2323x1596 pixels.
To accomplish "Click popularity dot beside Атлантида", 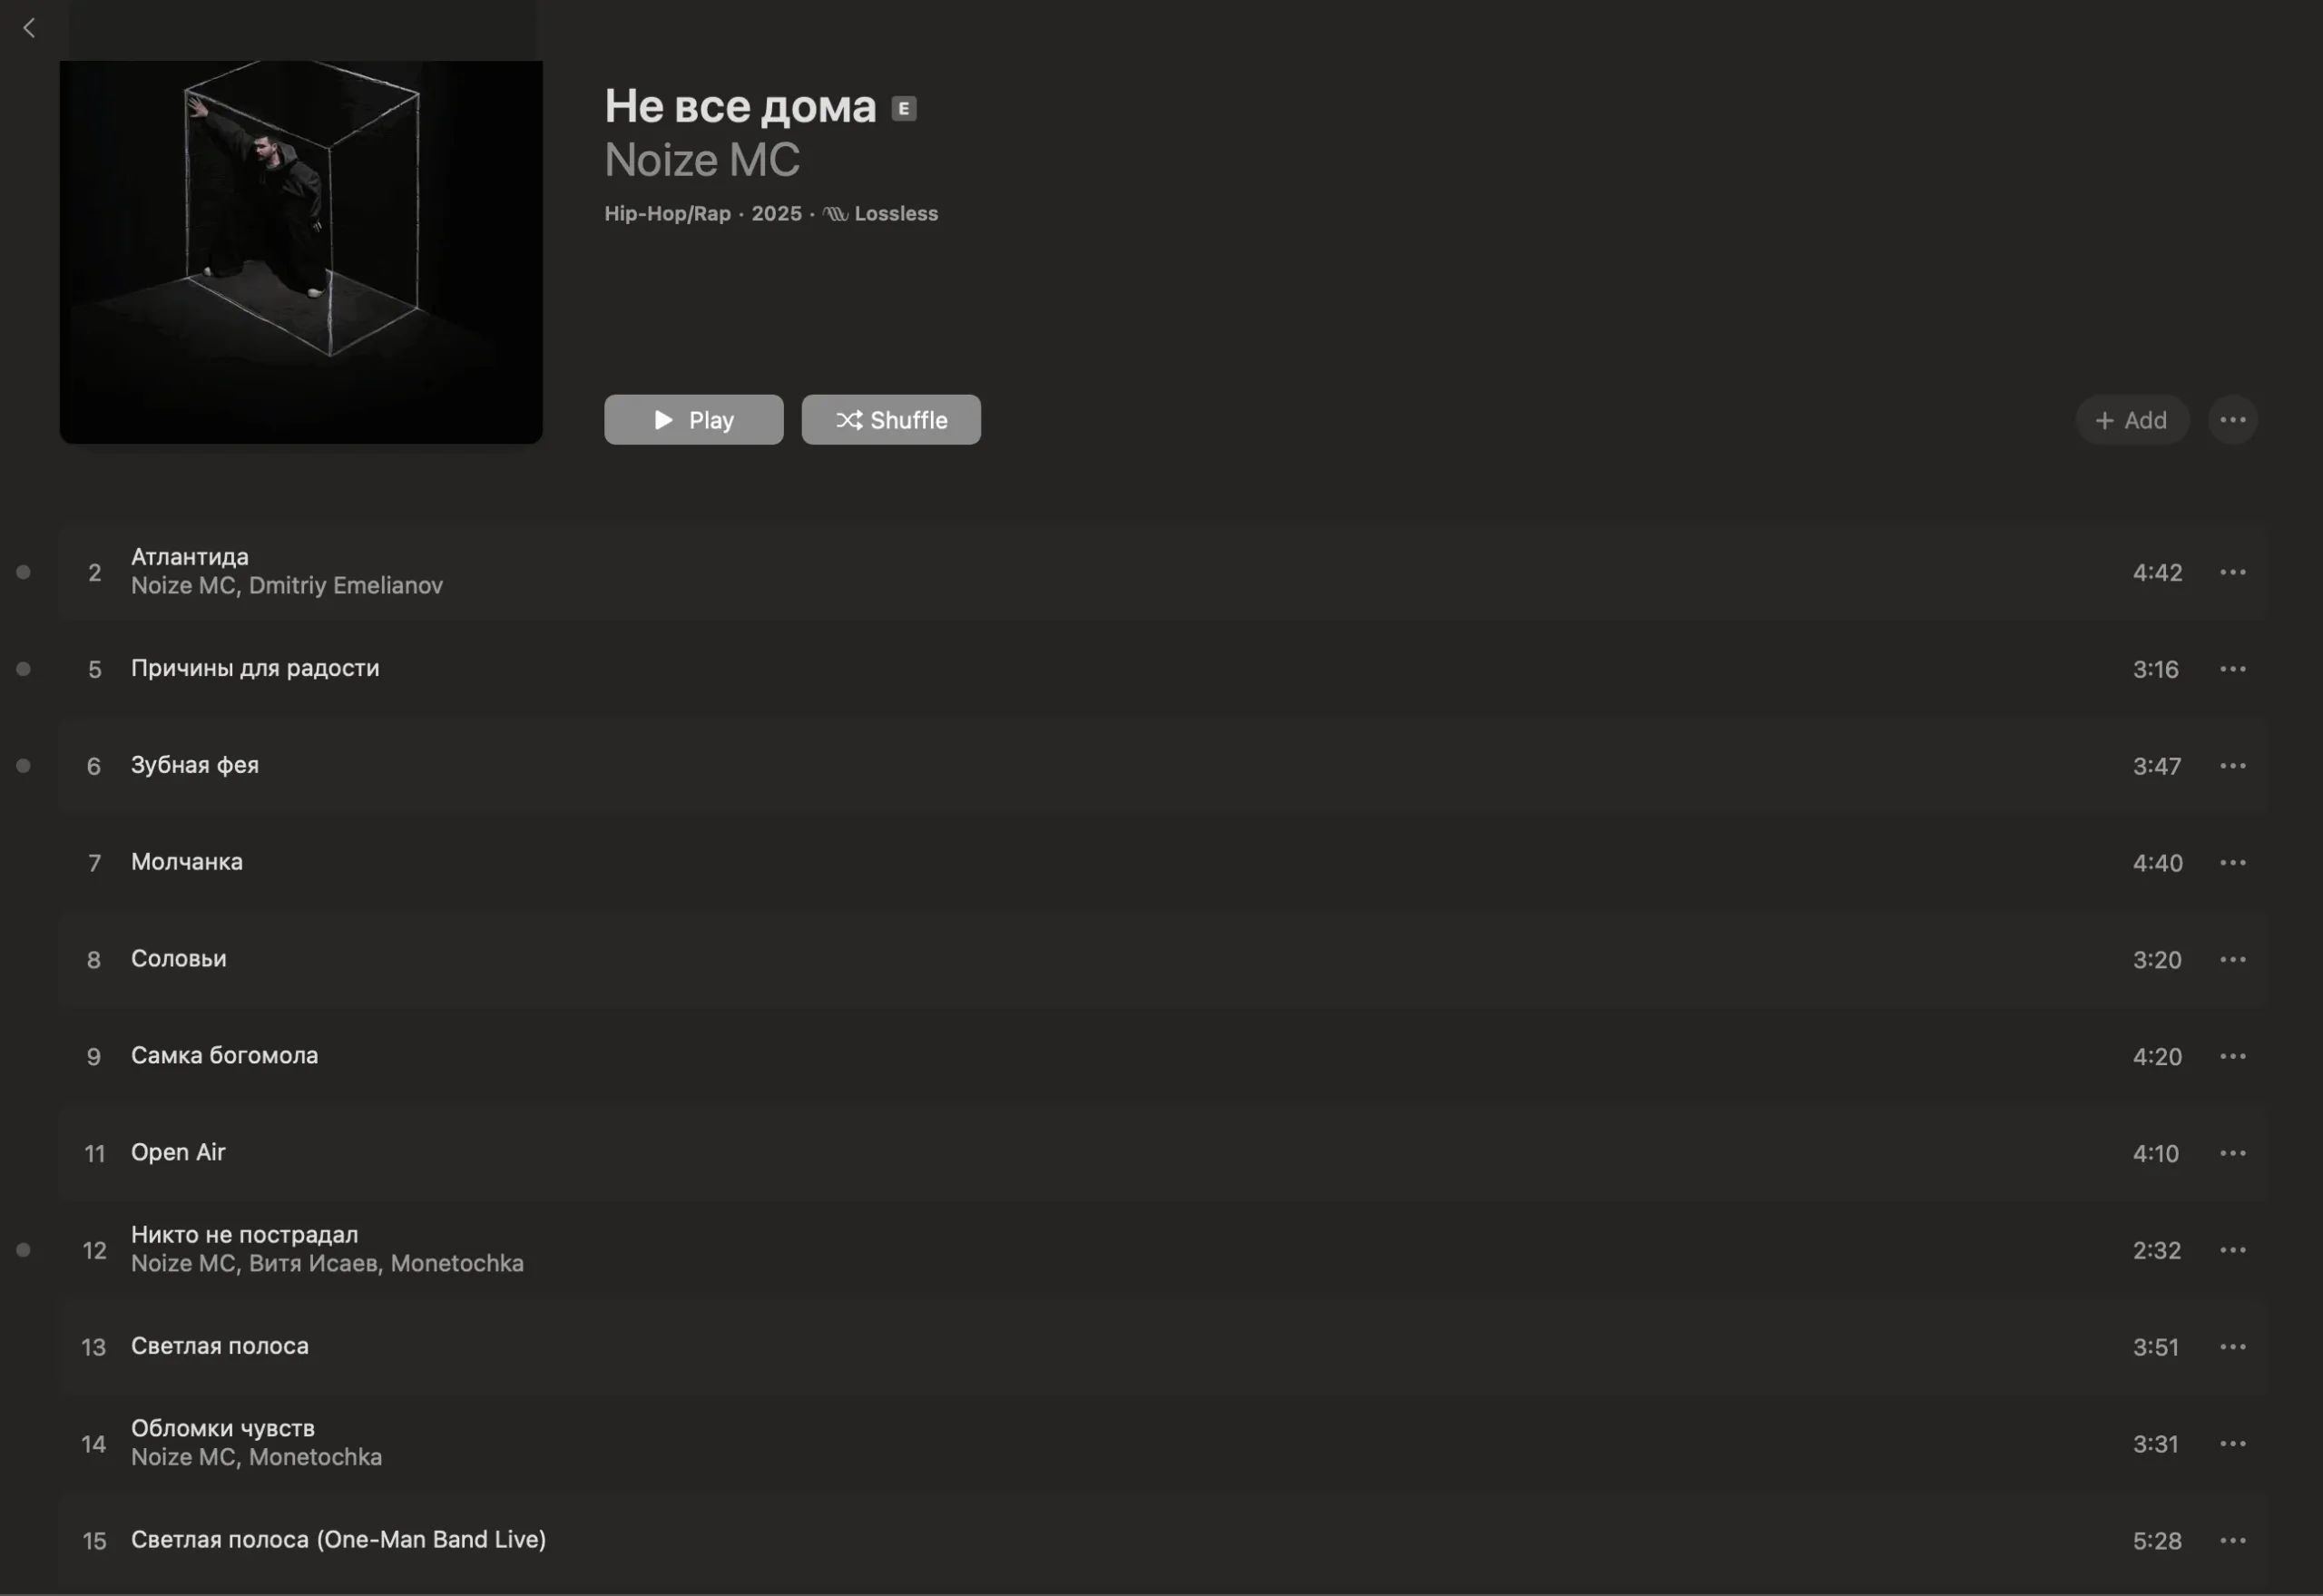I will [x=23, y=572].
